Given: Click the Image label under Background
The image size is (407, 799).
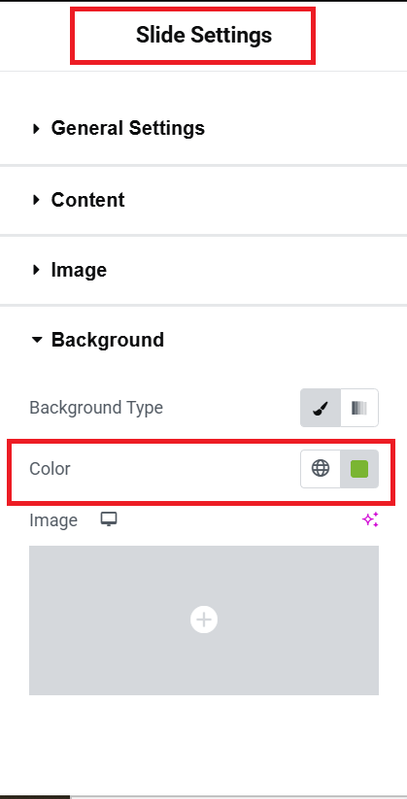Looking at the screenshot, I should (x=53, y=520).
